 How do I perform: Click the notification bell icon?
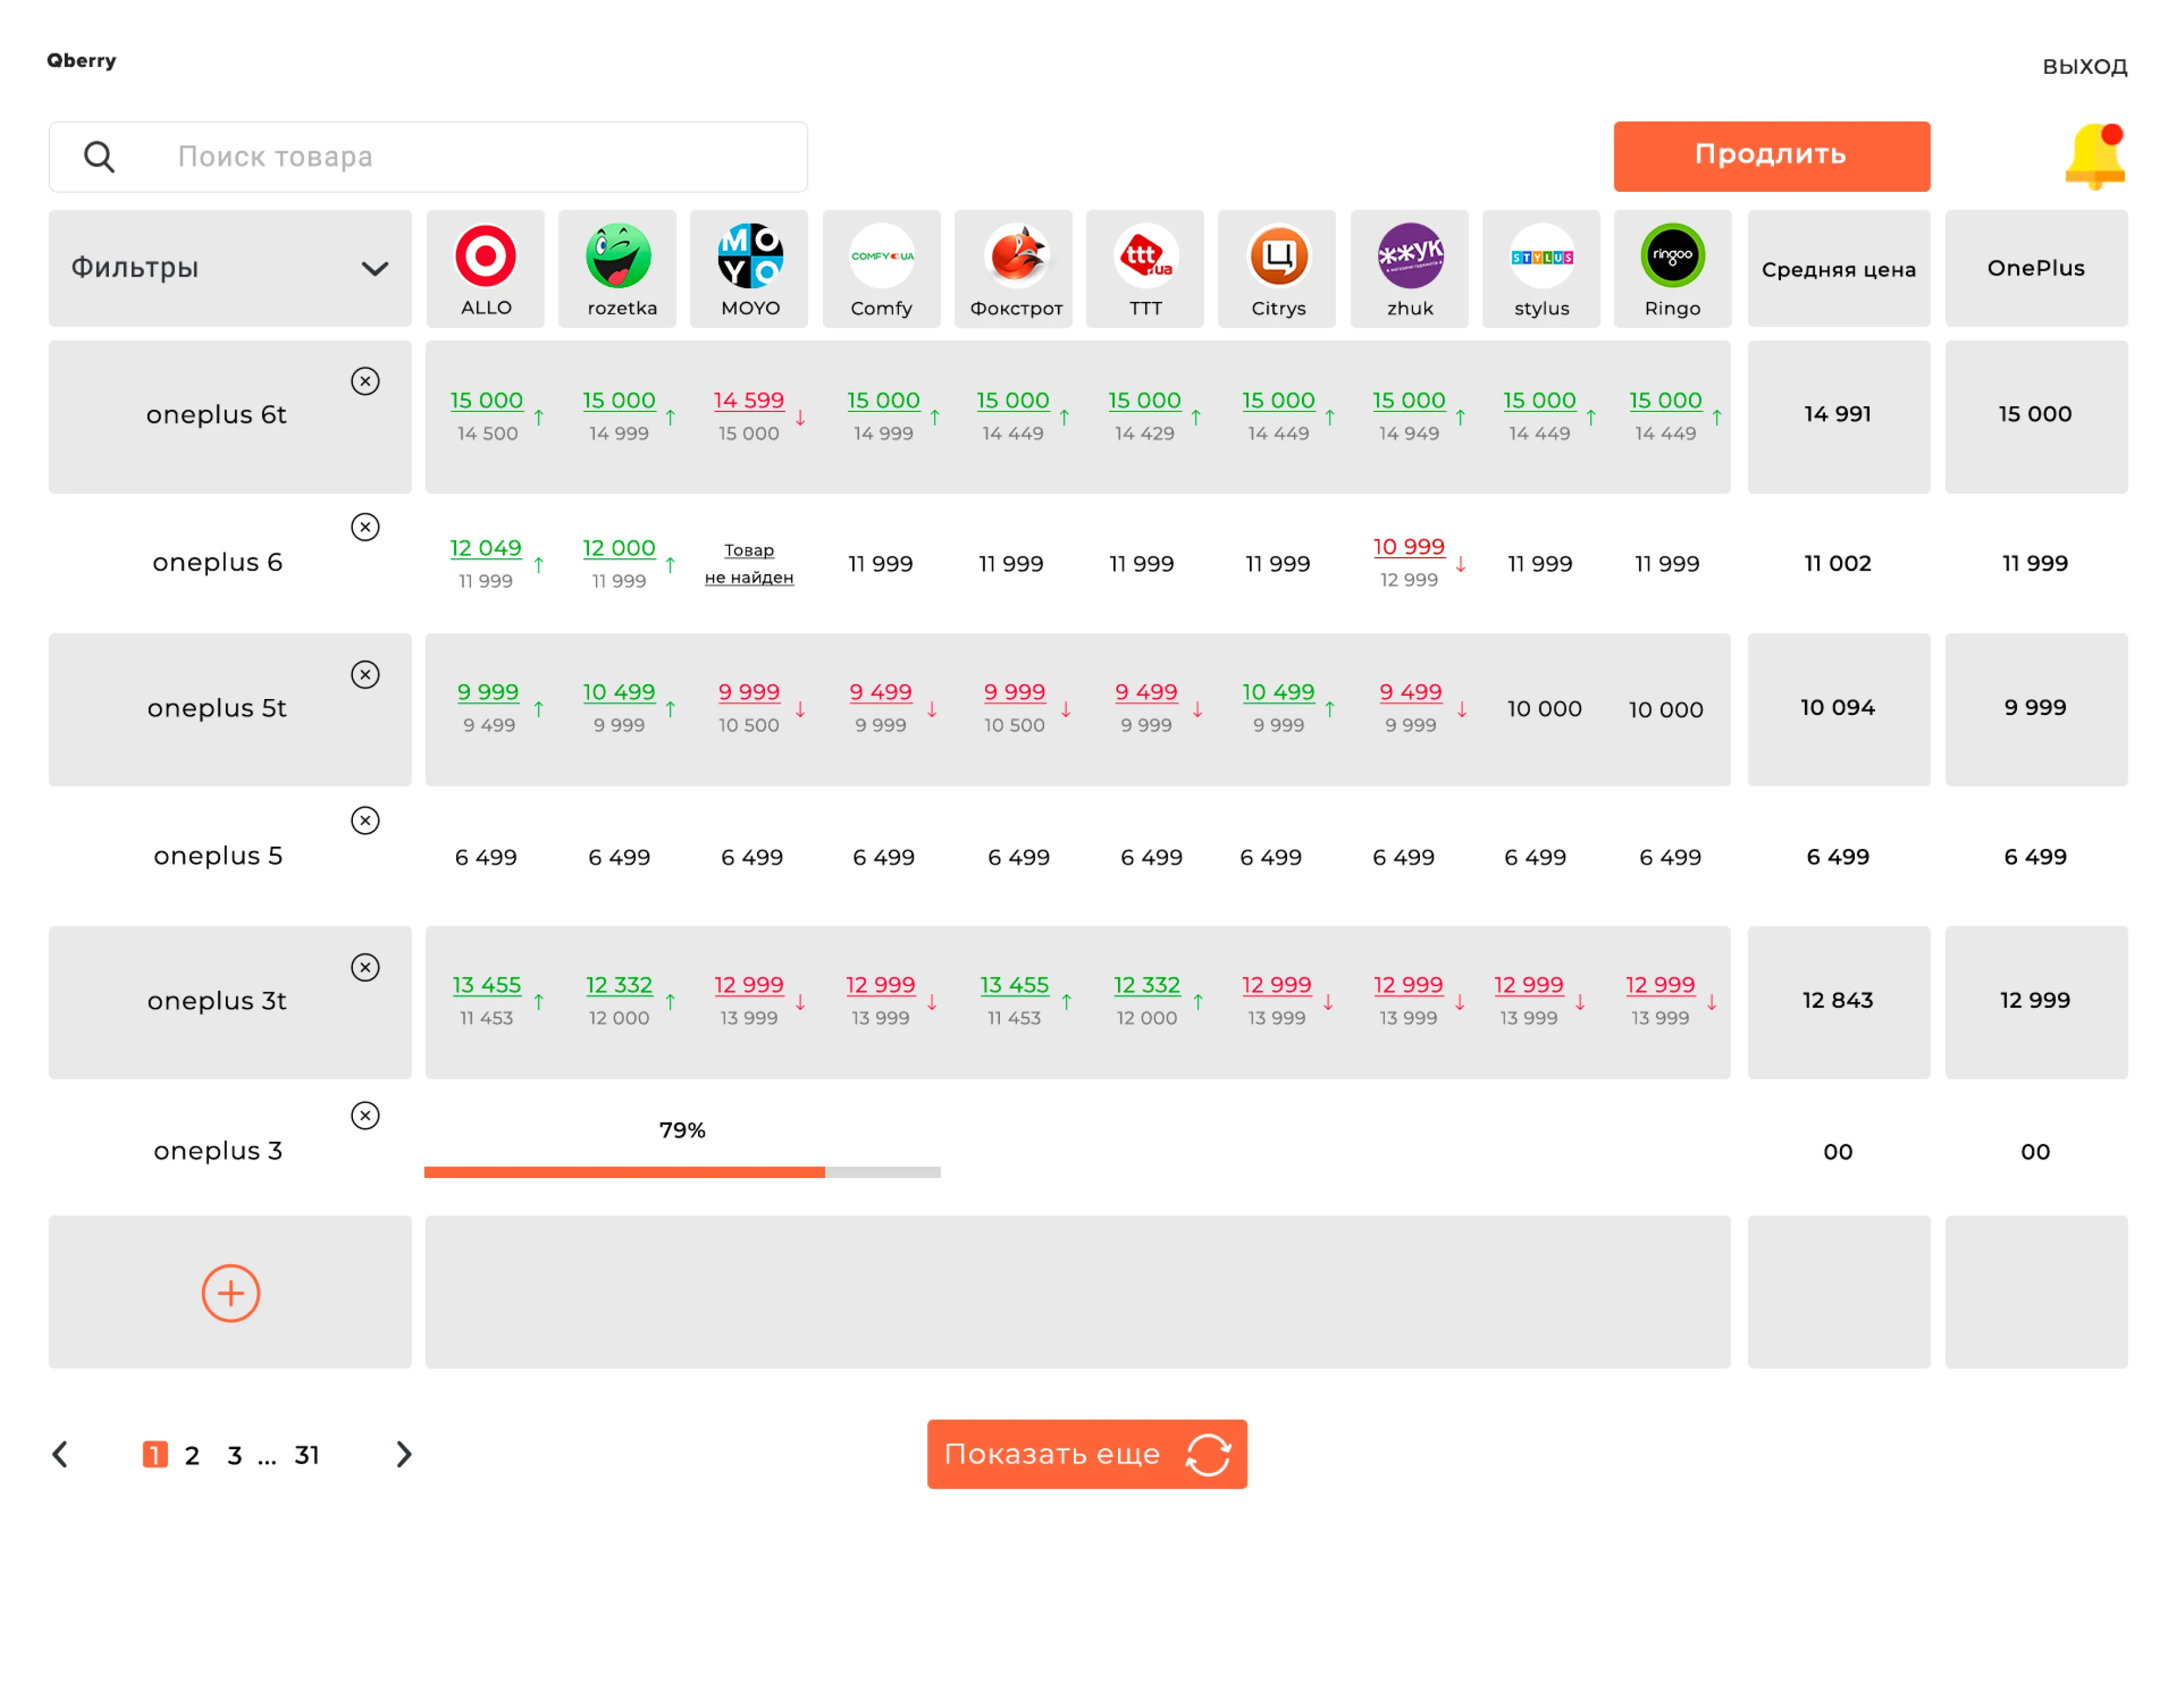coord(2094,157)
